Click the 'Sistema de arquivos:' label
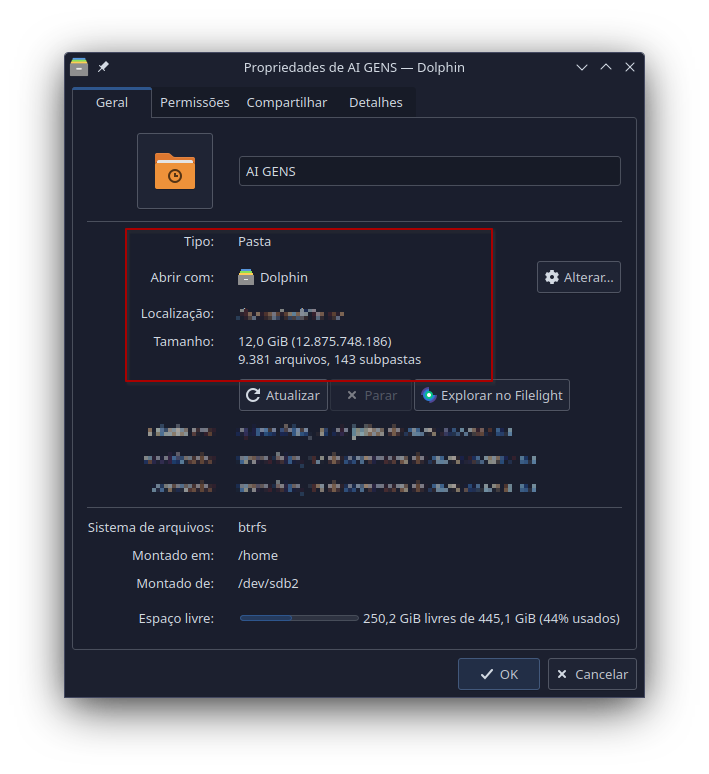The image size is (709, 774). coord(151,528)
